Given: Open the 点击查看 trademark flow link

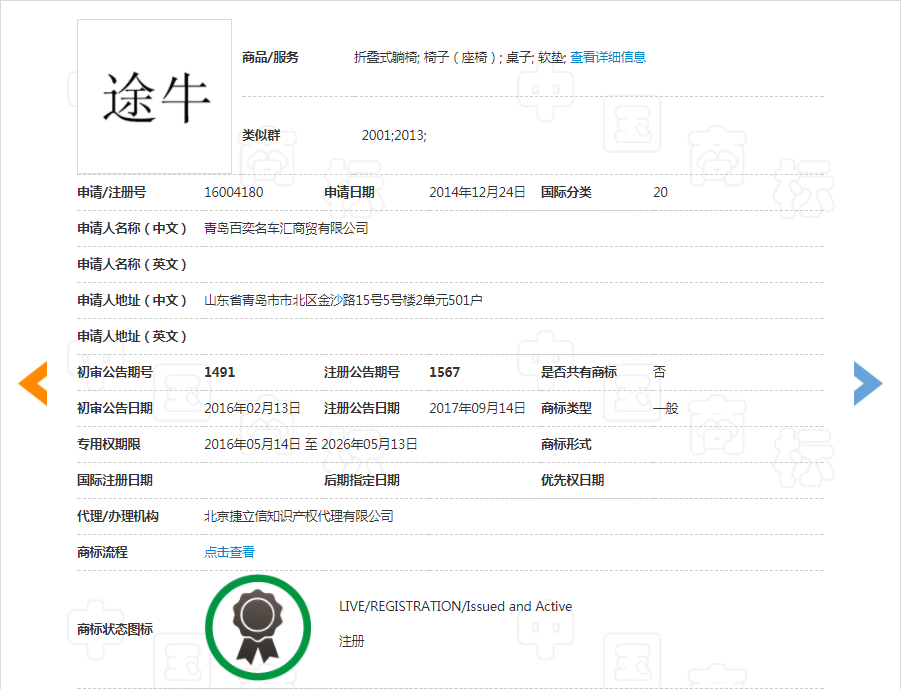Looking at the screenshot, I should coord(229,552).
